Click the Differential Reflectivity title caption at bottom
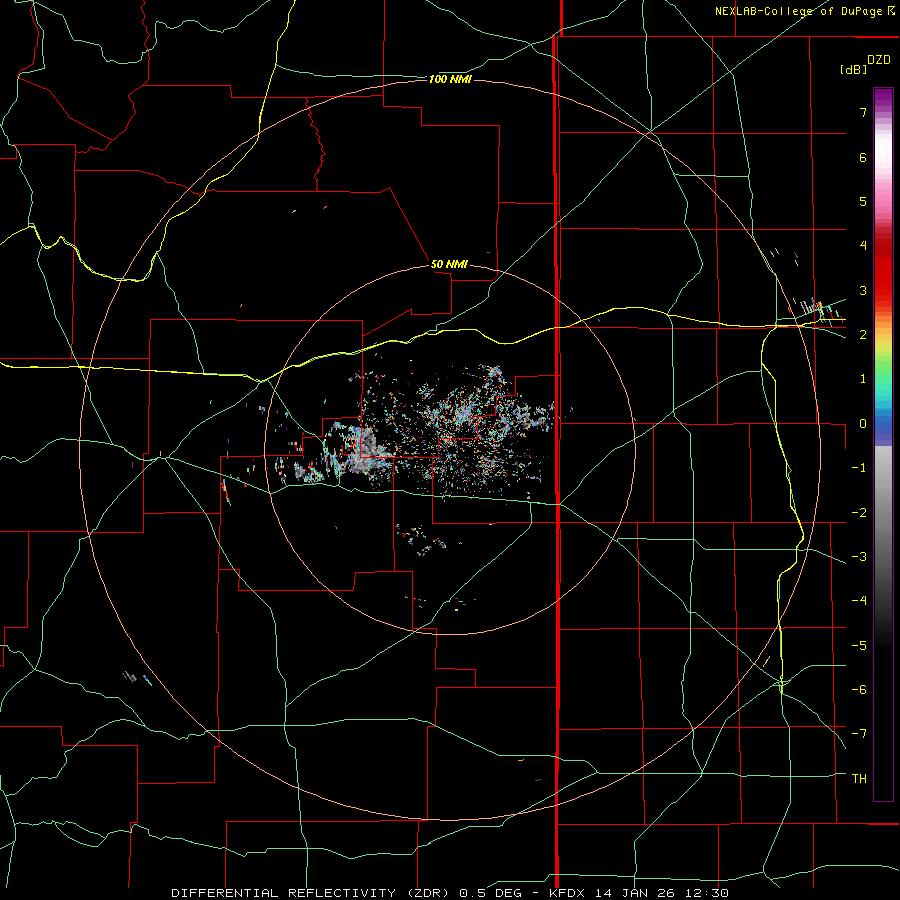This screenshot has width=900, height=900. 450,893
